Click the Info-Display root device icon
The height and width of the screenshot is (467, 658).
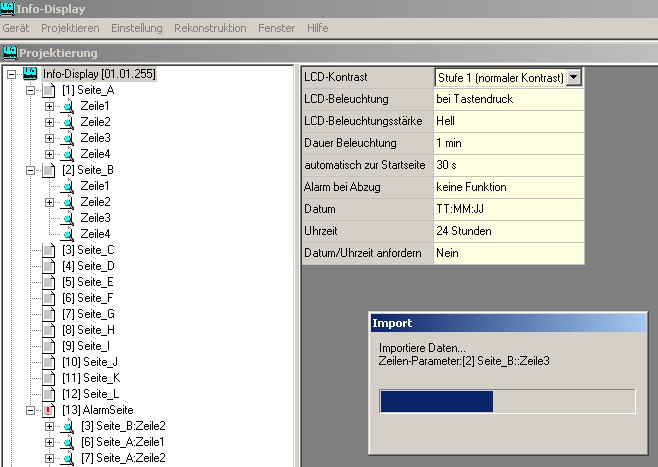[x=30, y=74]
